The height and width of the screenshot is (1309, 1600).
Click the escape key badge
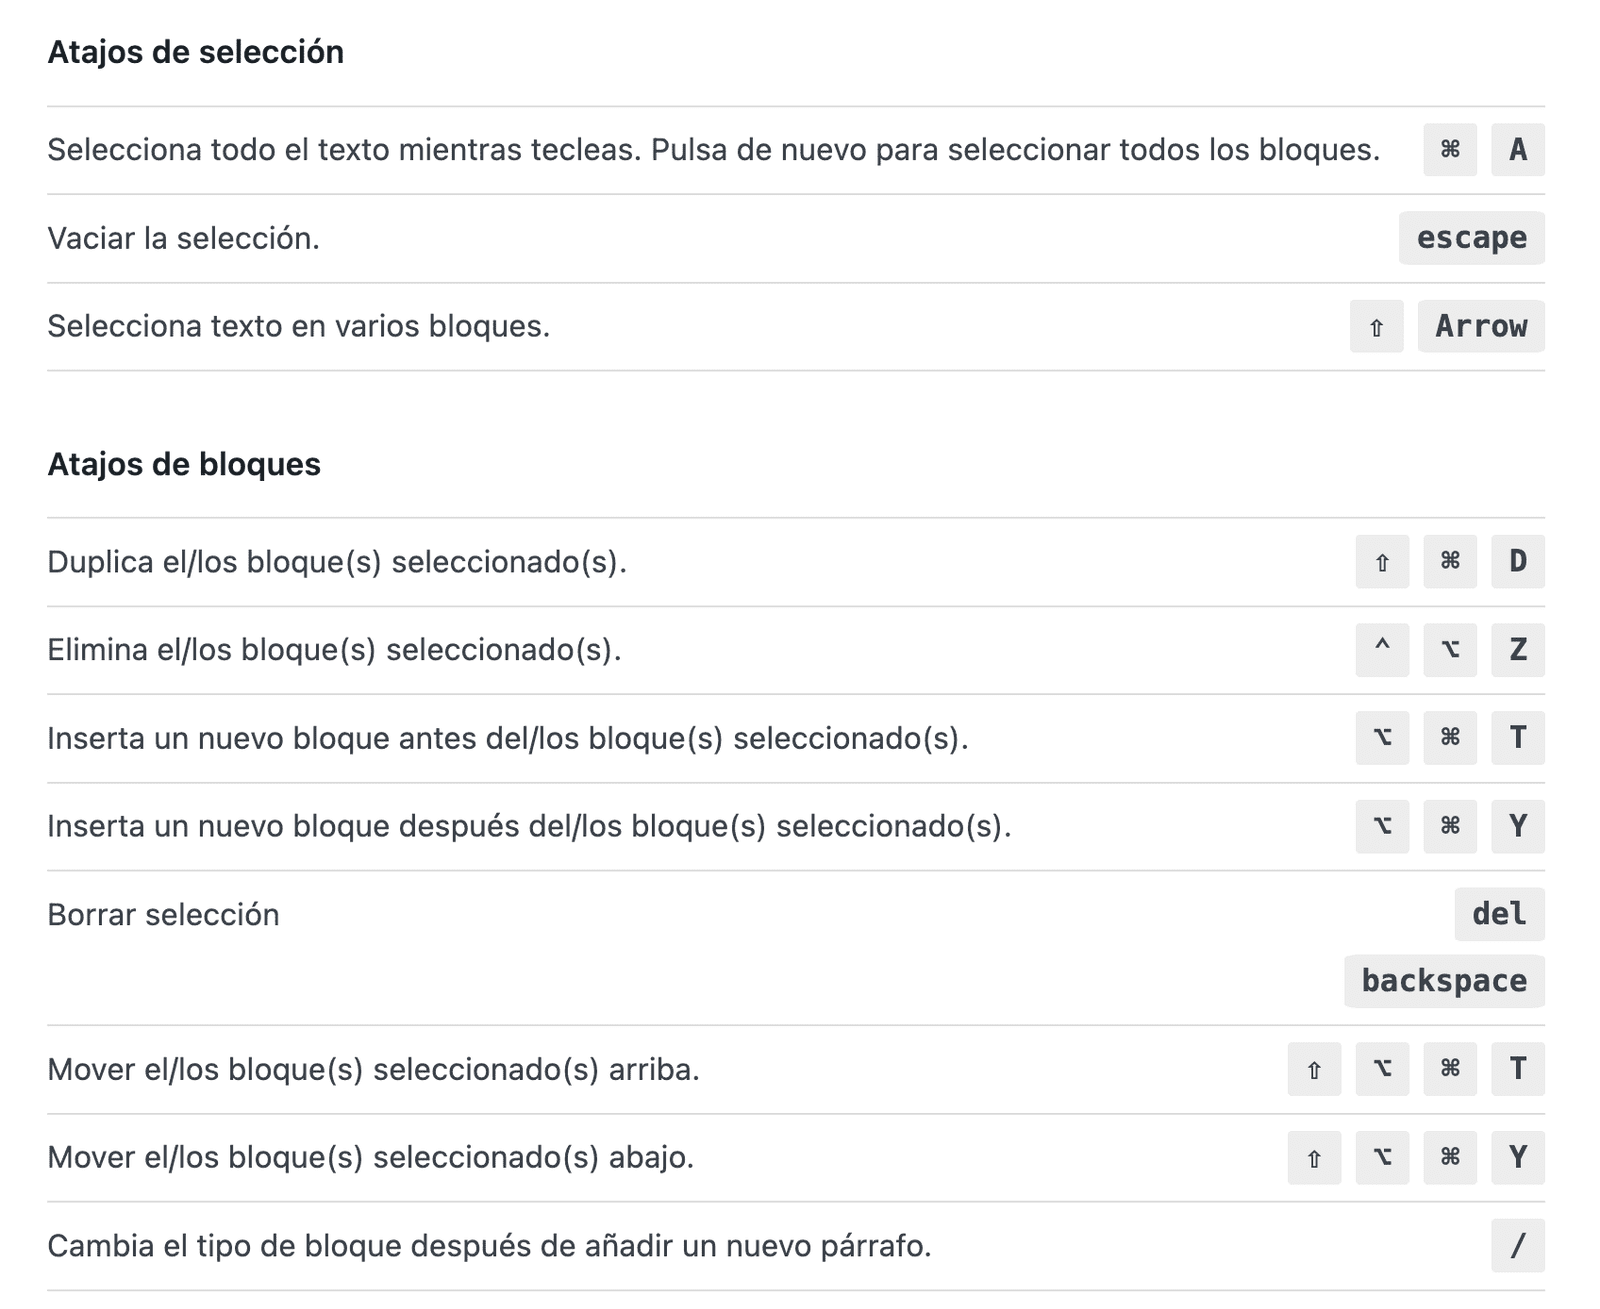click(1471, 238)
